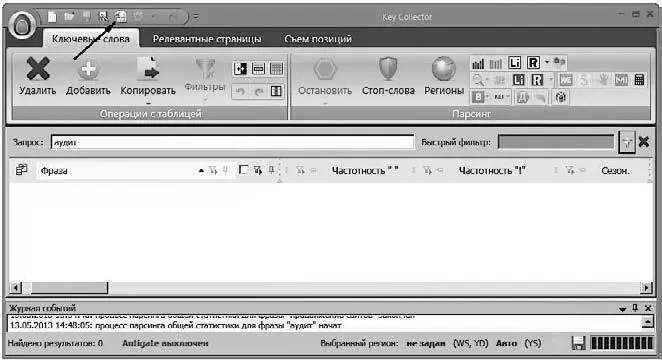Toggle pin of the Журнал событий panel
662x360 pixels.
pos(635,308)
